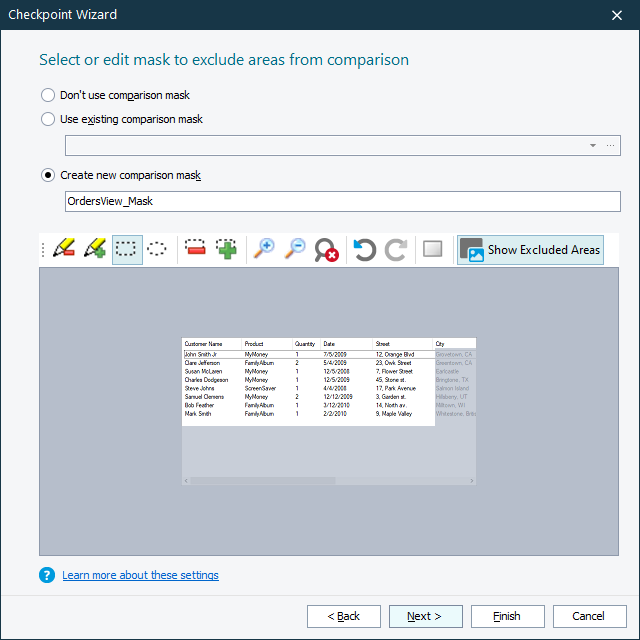The image size is (640, 640).
Task: Select Don't use comparison mask option
Action: click(48, 95)
